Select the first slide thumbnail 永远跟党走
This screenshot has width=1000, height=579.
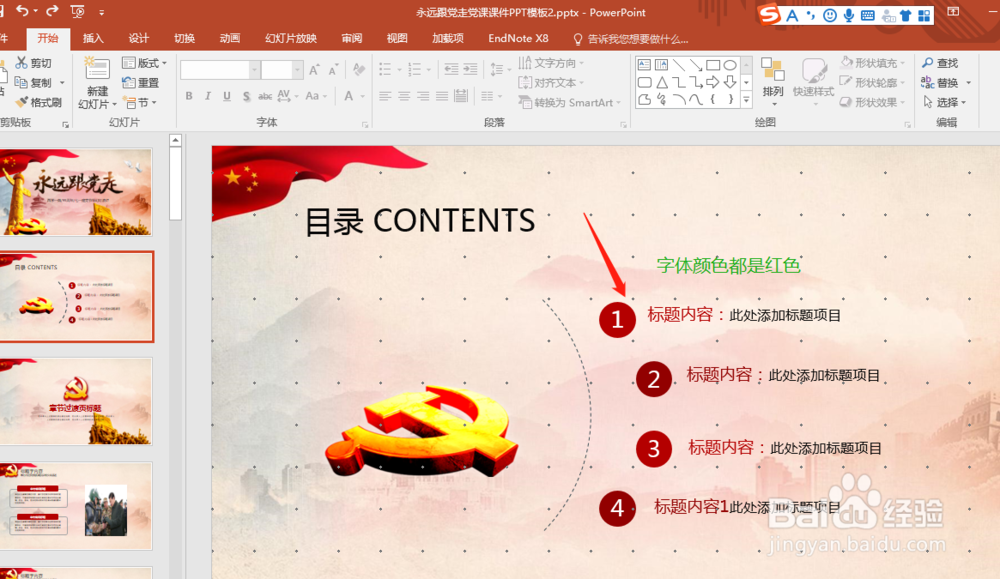coord(76,193)
